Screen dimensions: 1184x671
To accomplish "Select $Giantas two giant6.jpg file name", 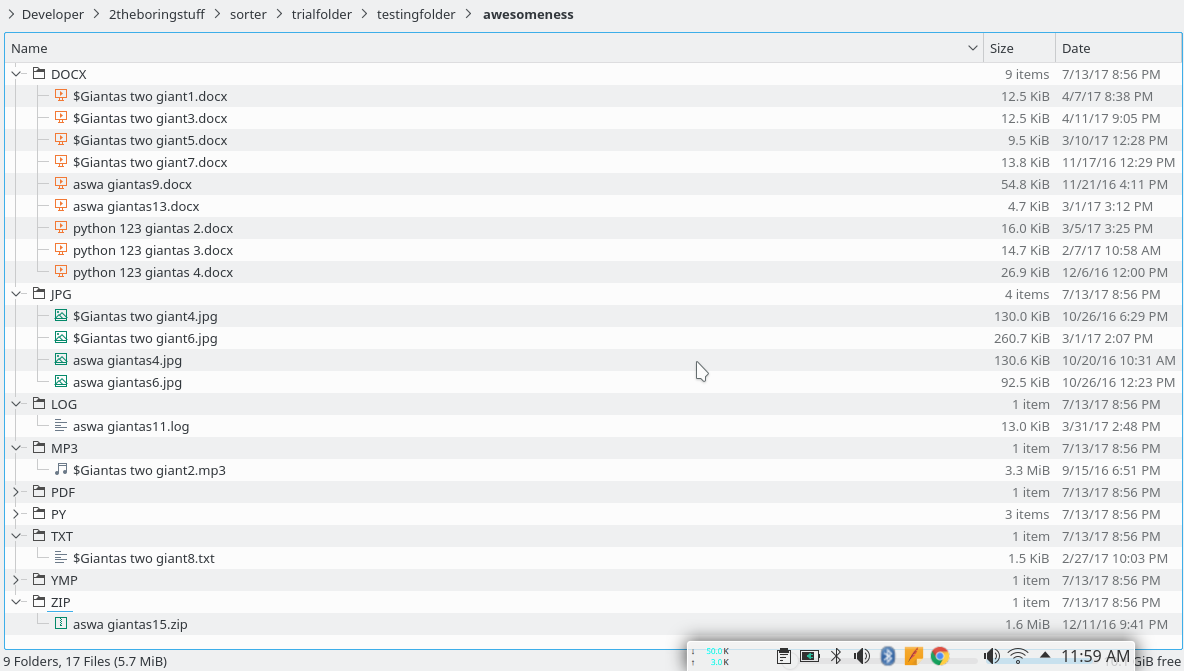I will coord(145,338).
